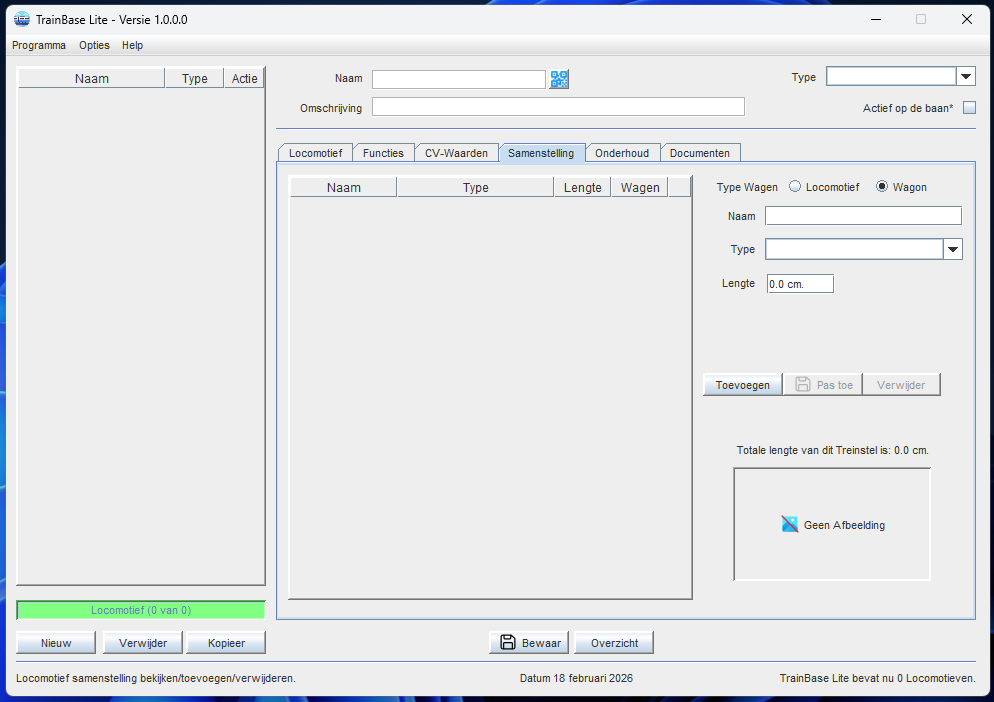Click the TrainBase Lite title bar icon

[21, 19]
